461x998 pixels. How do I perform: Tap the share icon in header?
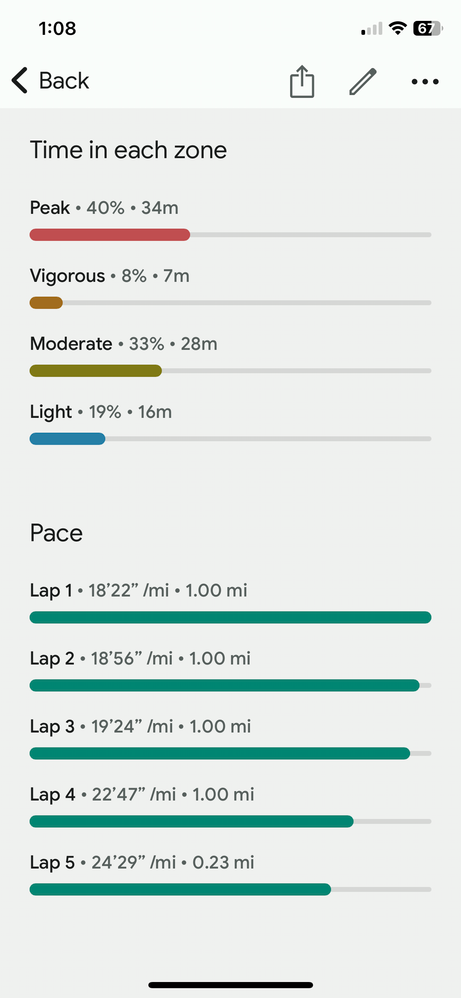(302, 82)
